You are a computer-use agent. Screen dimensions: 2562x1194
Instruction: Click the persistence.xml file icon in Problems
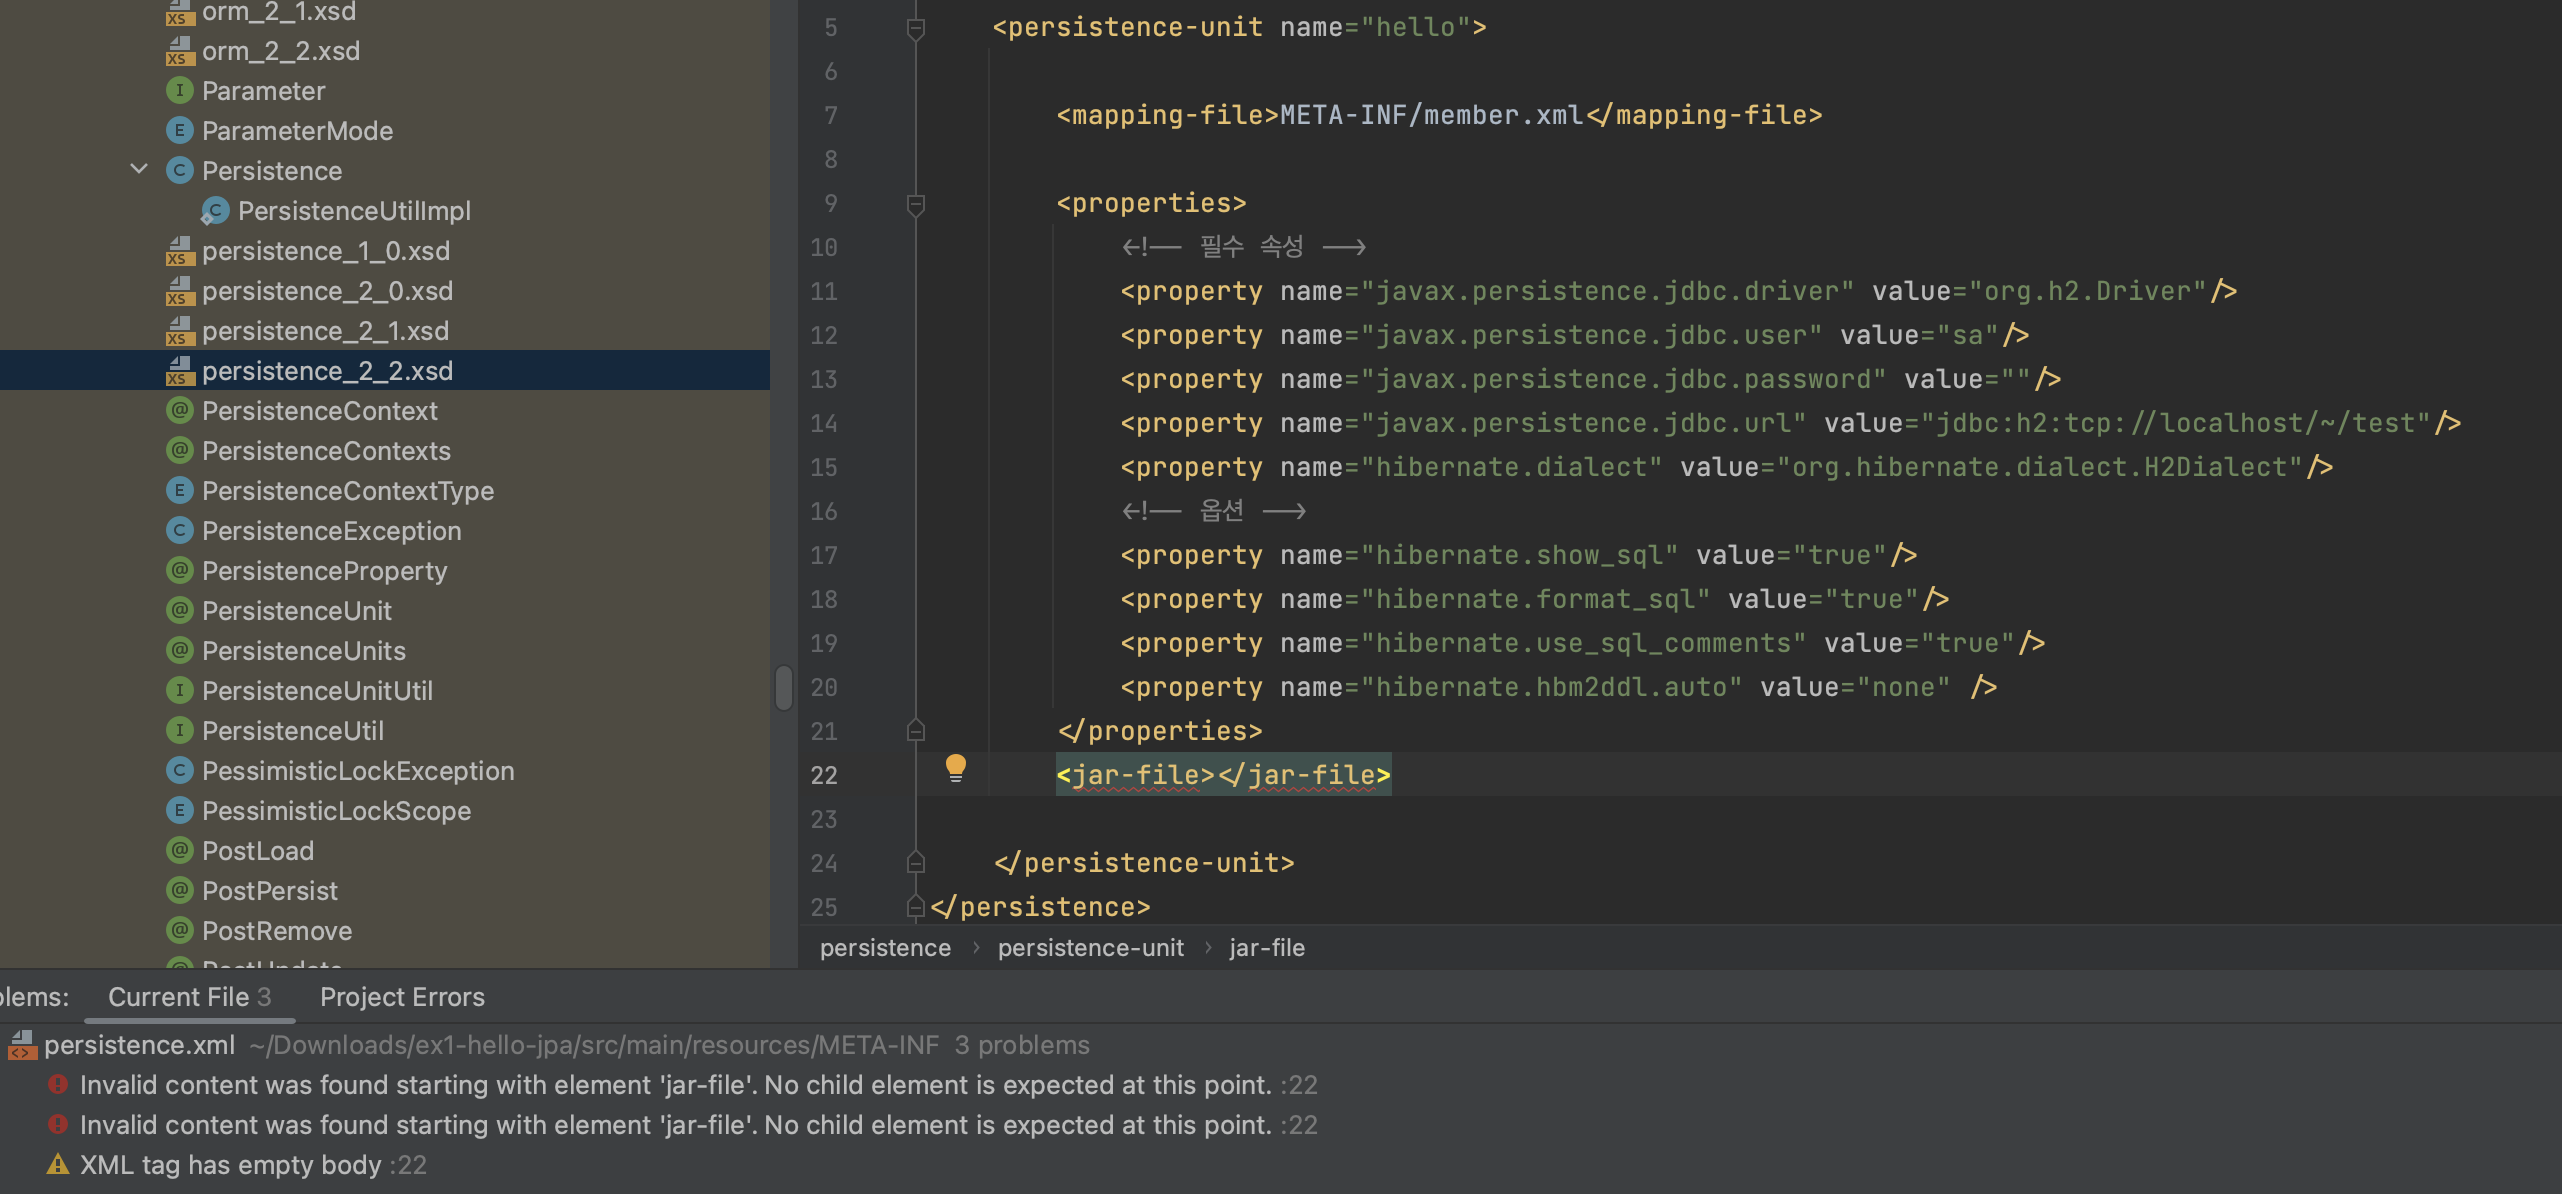click(22, 1045)
